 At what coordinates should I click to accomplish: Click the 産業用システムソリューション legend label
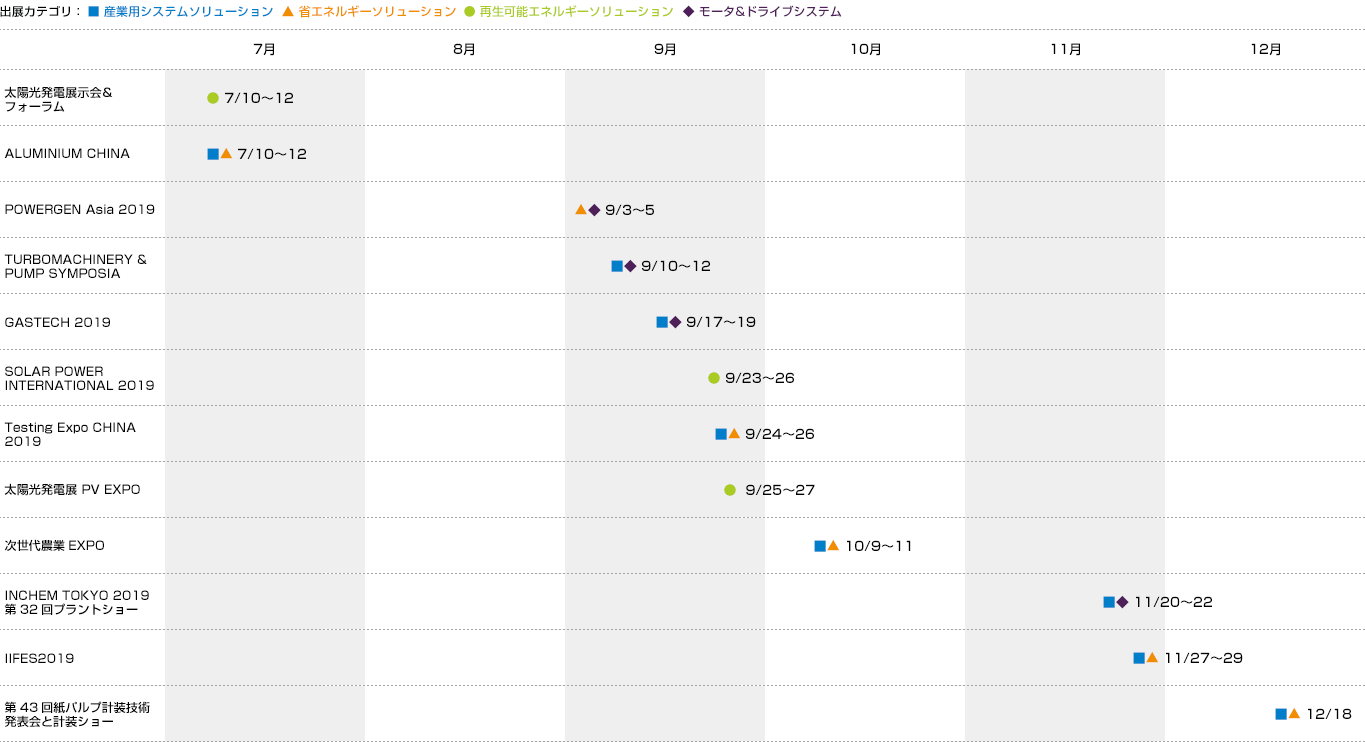coord(188,12)
